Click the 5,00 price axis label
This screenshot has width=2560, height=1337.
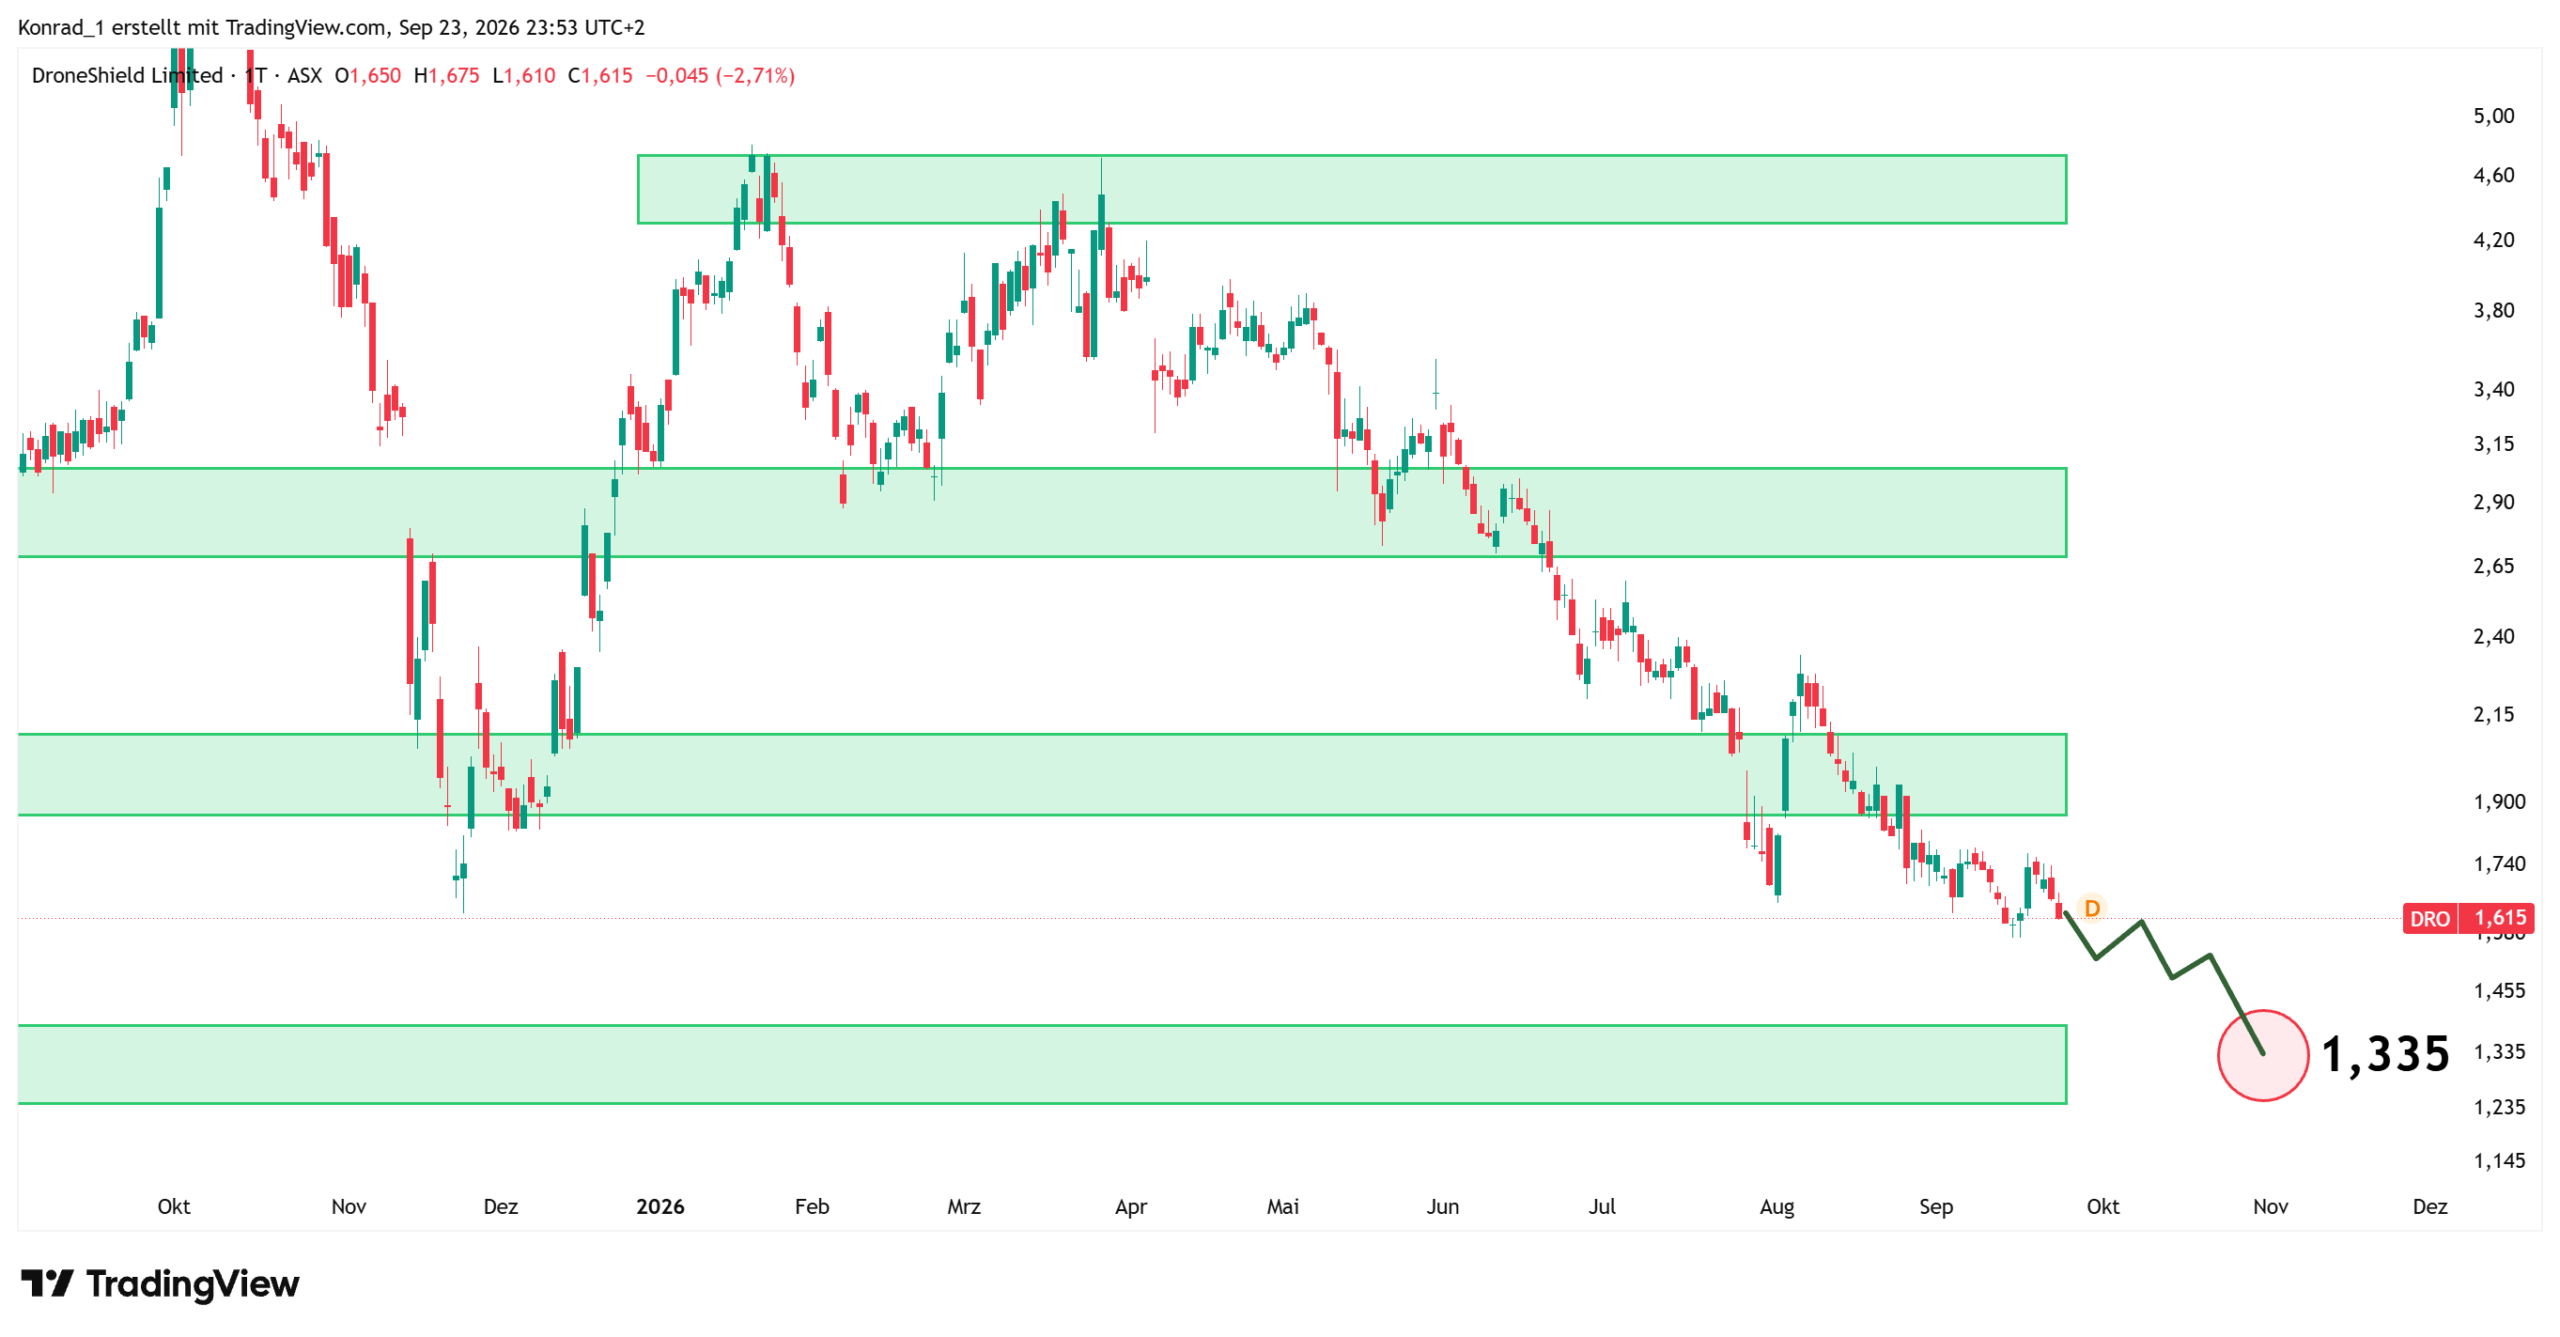(x=2493, y=116)
